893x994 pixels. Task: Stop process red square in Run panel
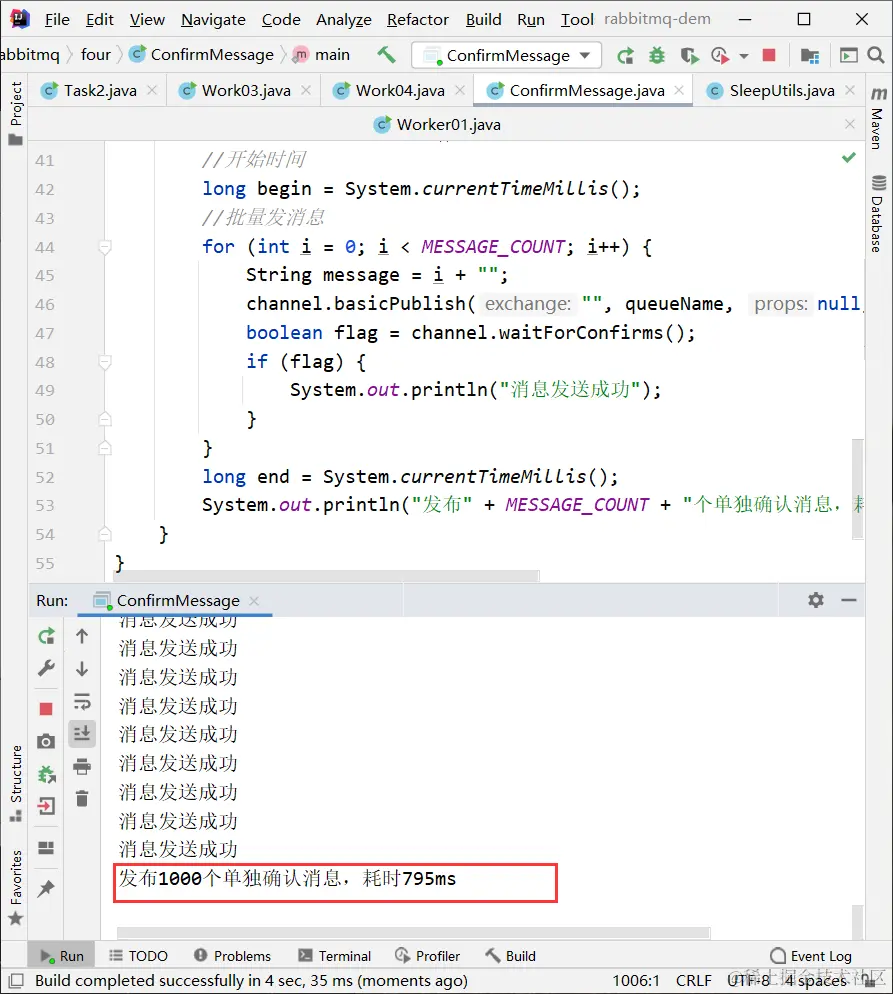point(46,709)
